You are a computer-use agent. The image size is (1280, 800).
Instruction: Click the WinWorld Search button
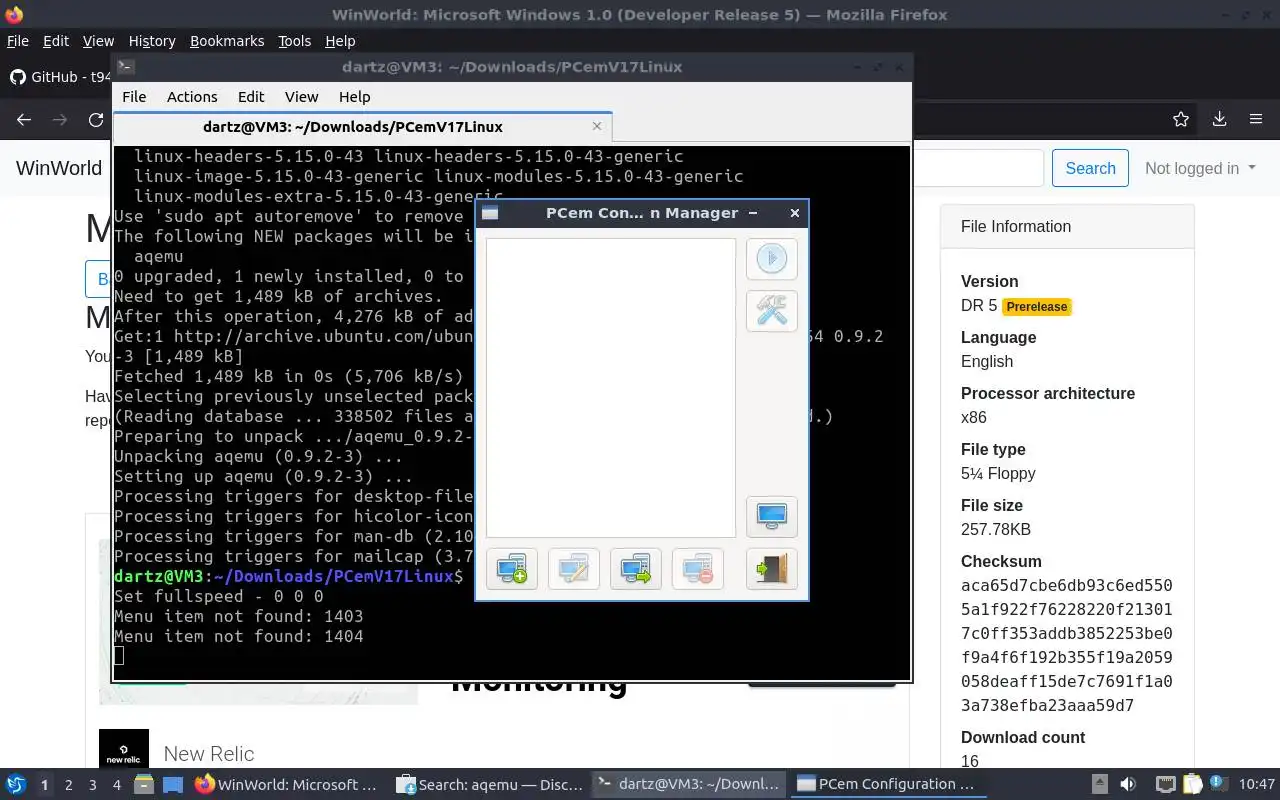1090,168
